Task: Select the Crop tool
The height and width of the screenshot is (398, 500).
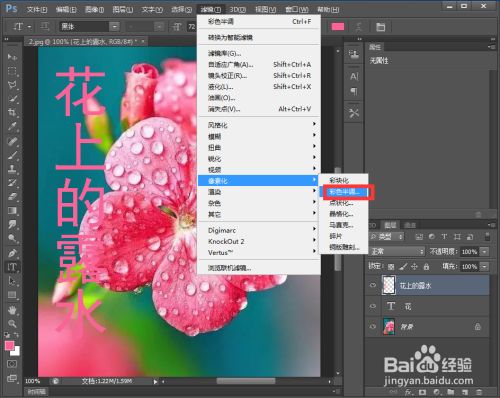Action: pos(12,112)
